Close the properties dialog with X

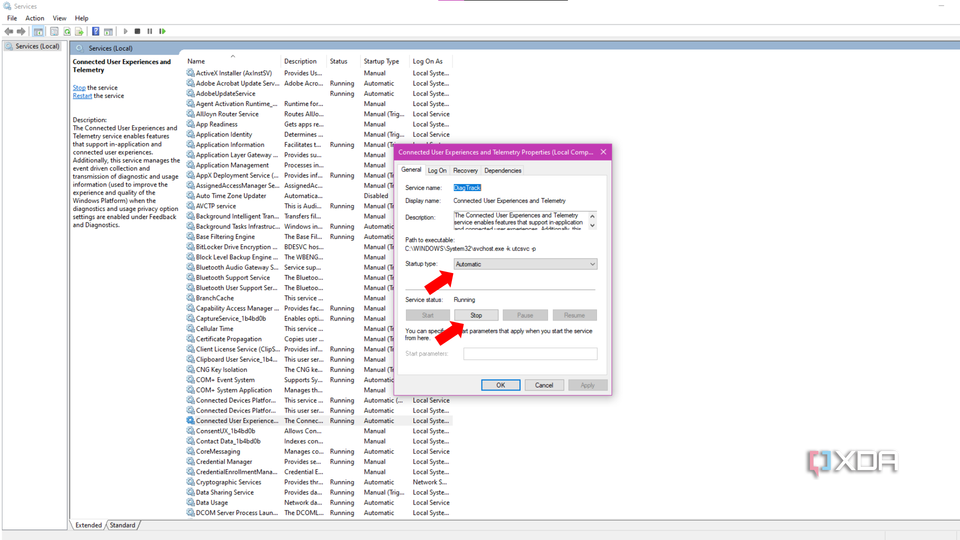tap(603, 152)
